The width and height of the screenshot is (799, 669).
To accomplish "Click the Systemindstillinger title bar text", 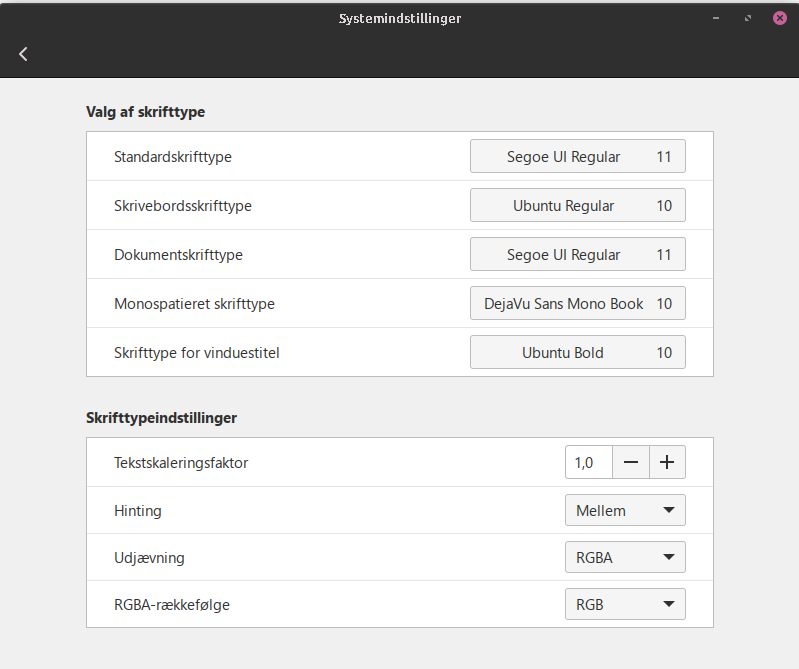I will tap(399, 18).
